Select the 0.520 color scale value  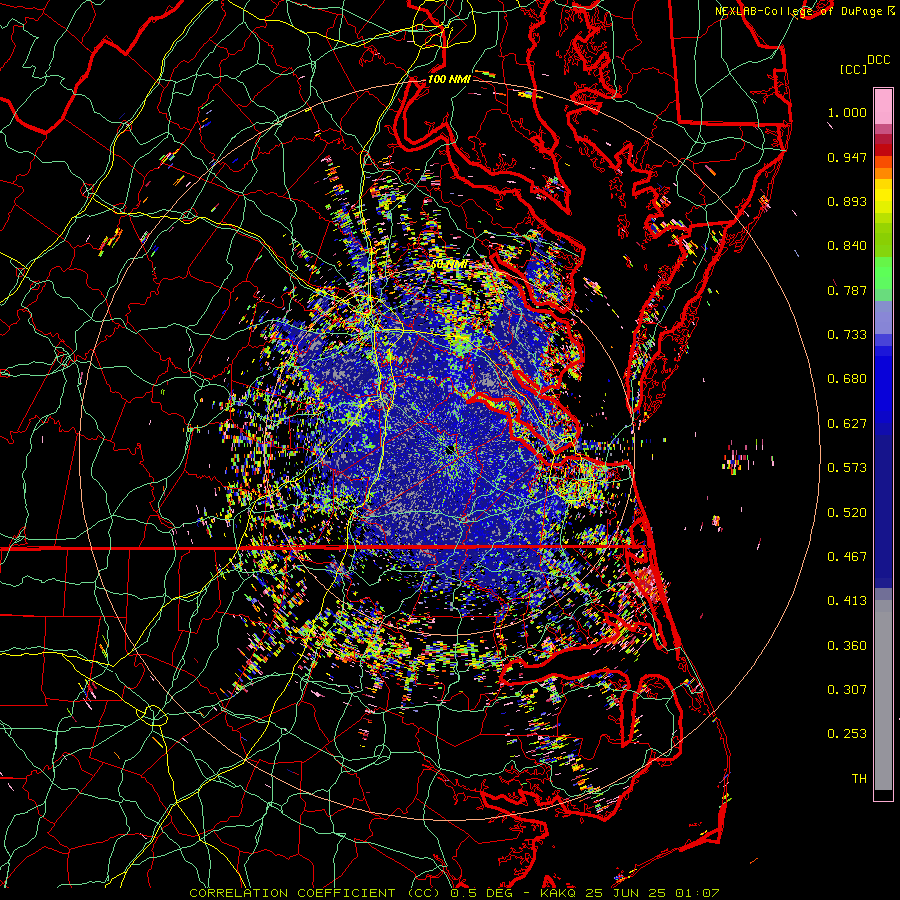[847, 513]
